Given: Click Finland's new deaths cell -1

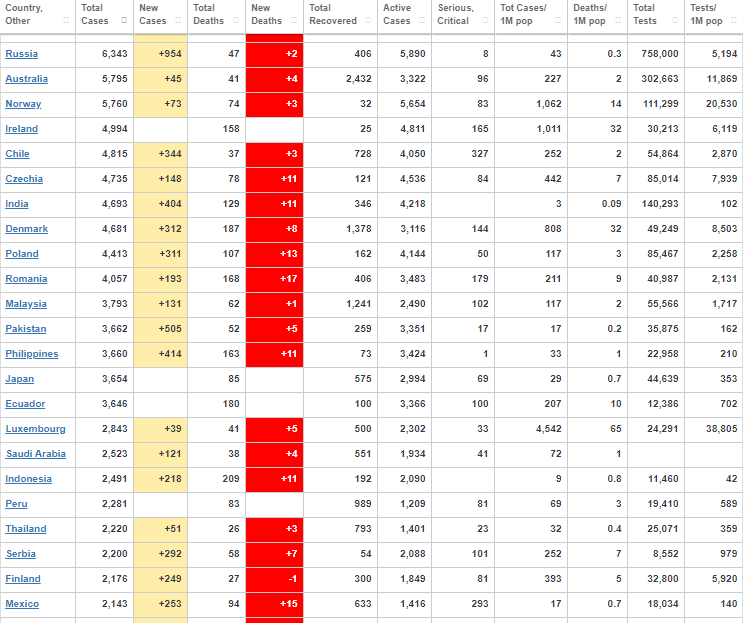Looking at the screenshot, I should click(x=275, y=579).
